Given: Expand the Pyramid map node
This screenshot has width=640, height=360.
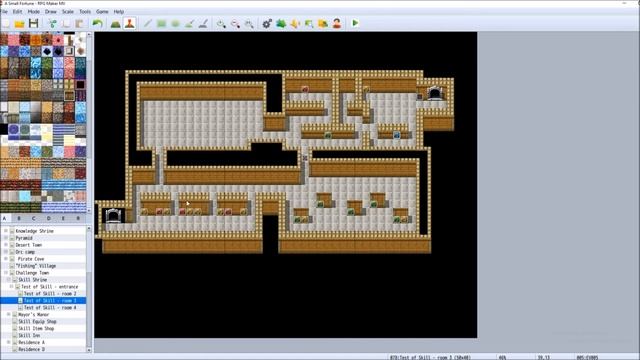Looking at the screenshot, I should pyautogui.click(x=6, y=238).
